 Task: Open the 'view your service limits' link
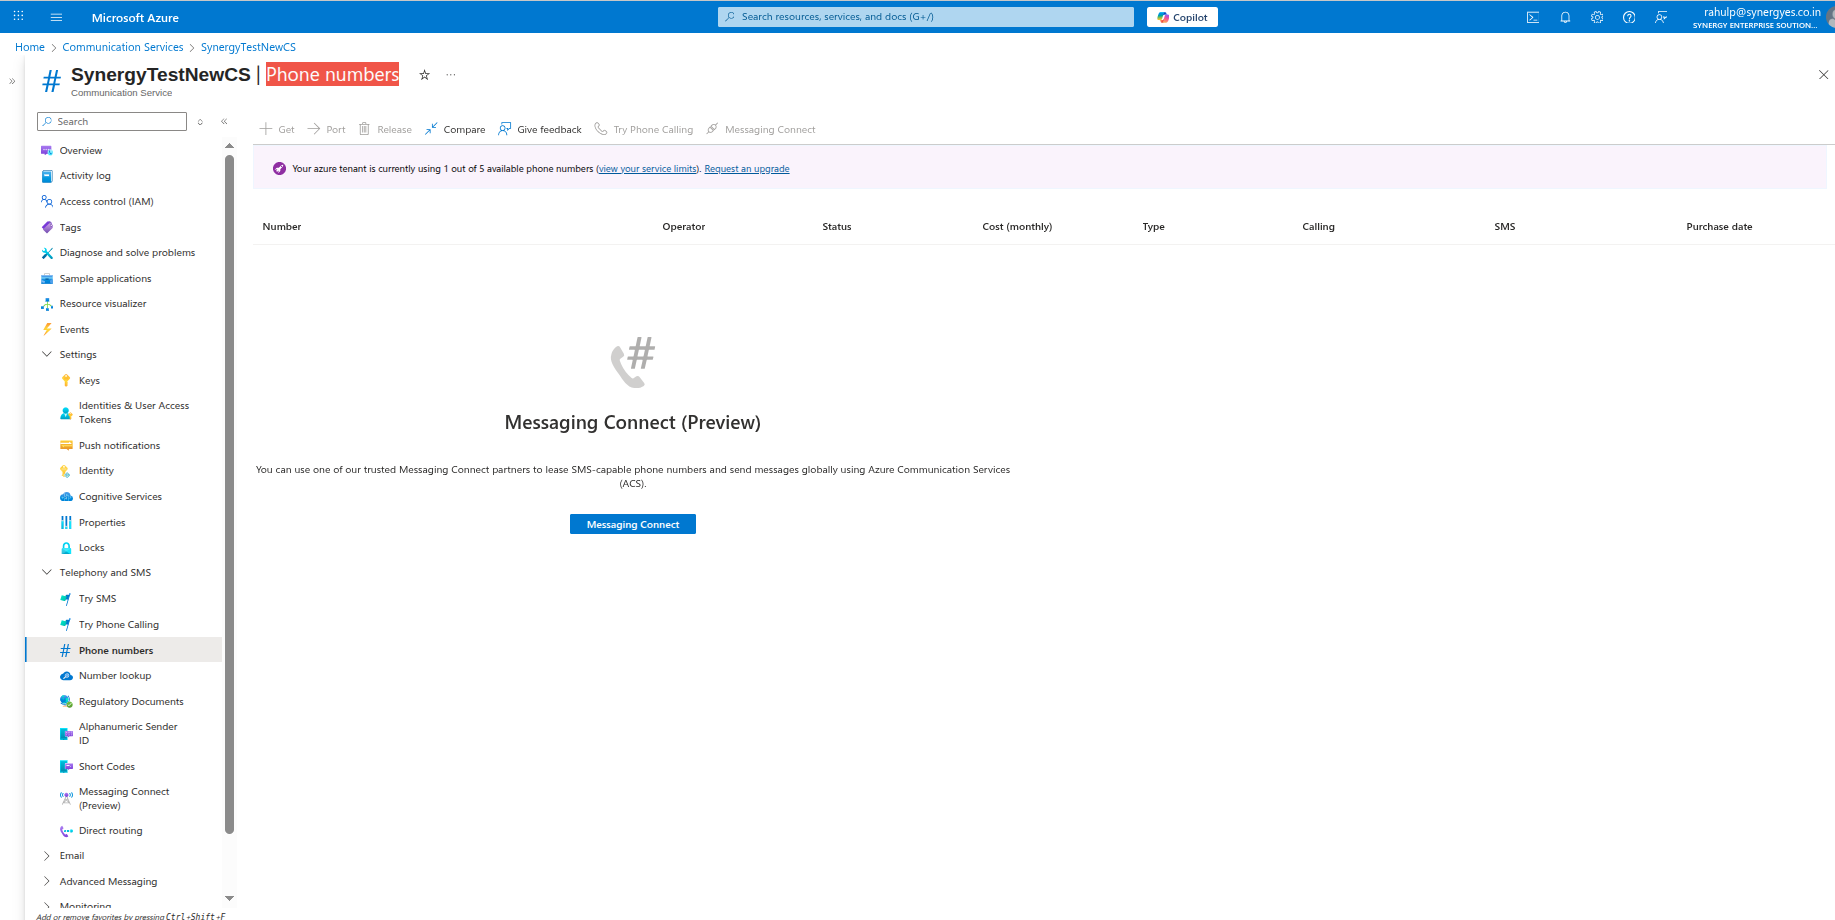[647, 169]
